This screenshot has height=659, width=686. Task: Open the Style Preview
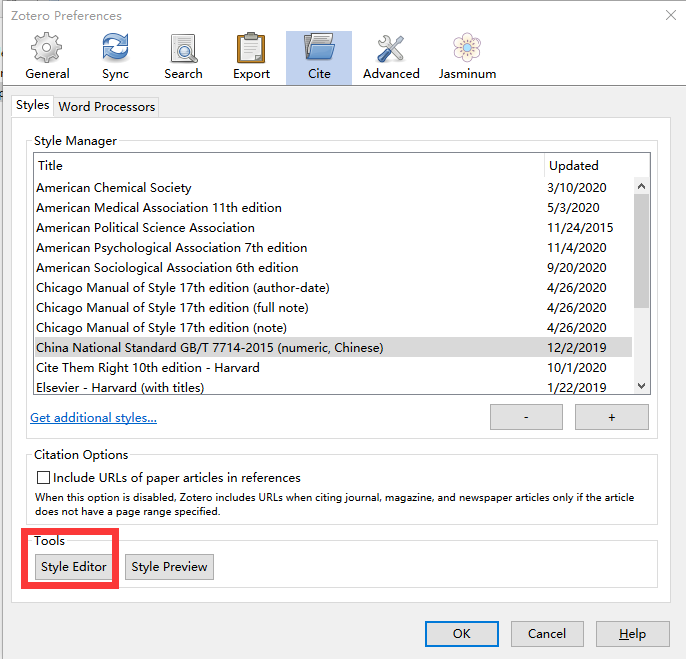169,567
